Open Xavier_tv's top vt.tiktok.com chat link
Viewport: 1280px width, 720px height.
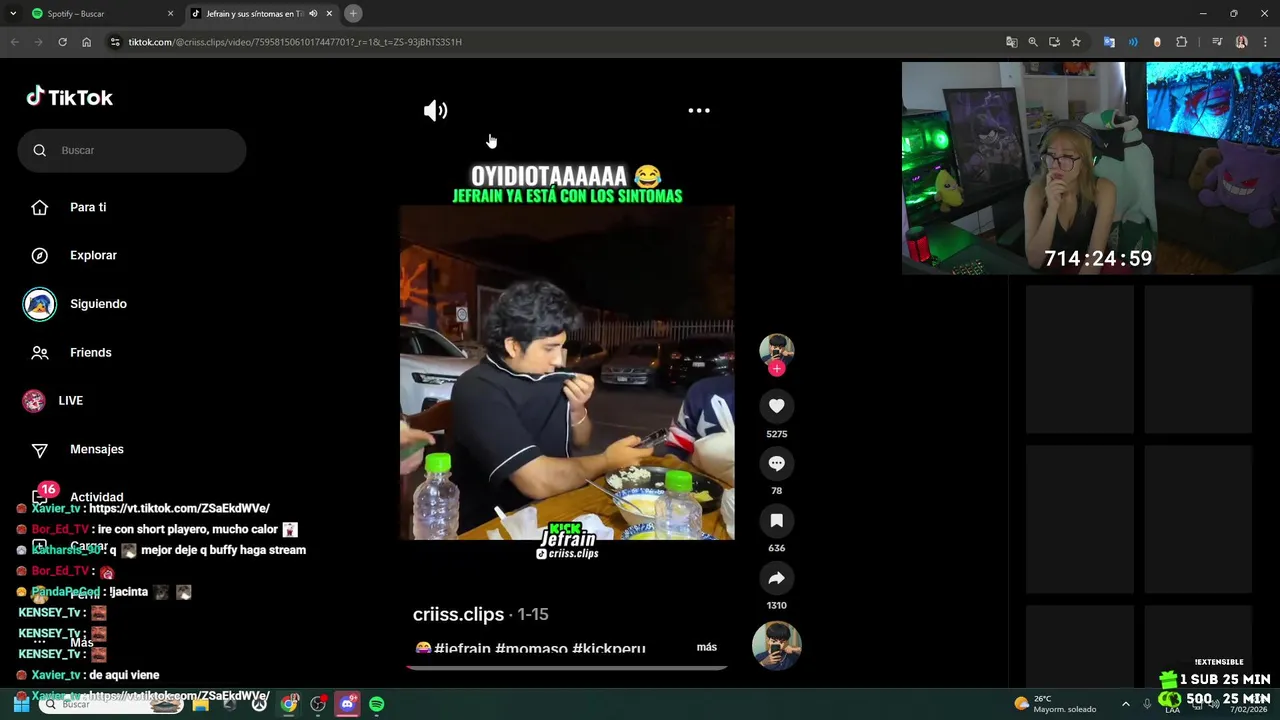(x=179, y=508)
